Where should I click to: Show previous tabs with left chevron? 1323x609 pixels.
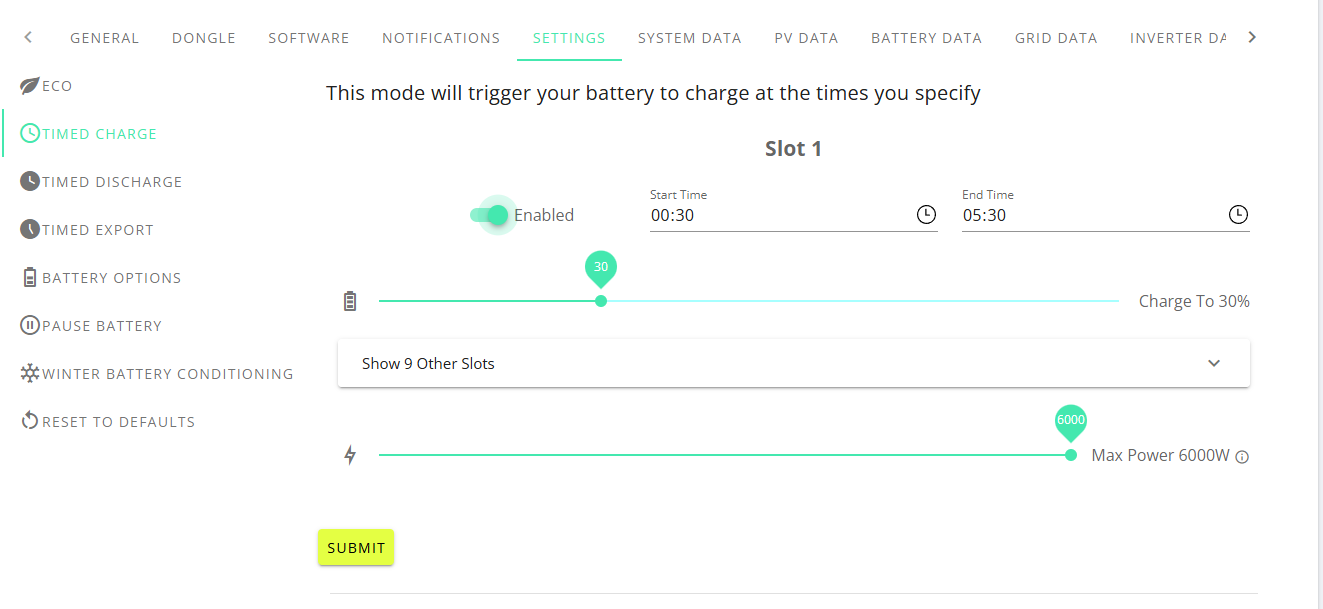28,37
